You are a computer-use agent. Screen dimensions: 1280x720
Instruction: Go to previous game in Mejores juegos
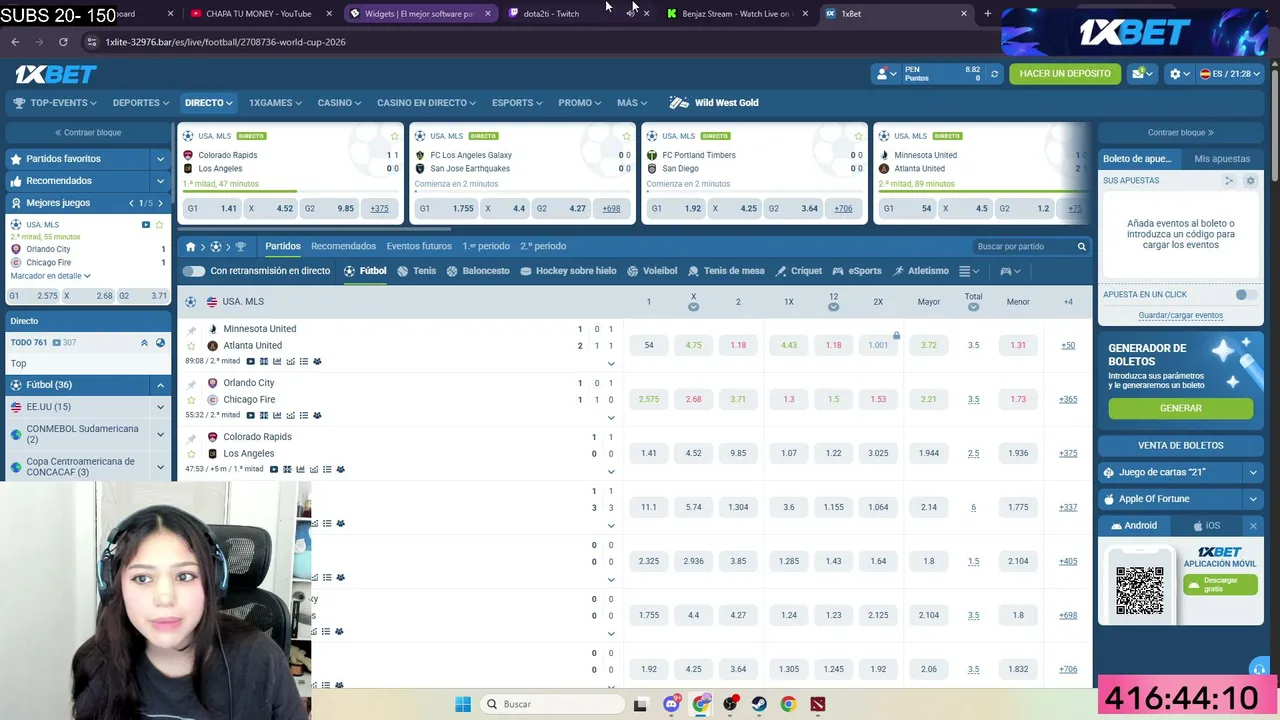(x=131, y=203)
